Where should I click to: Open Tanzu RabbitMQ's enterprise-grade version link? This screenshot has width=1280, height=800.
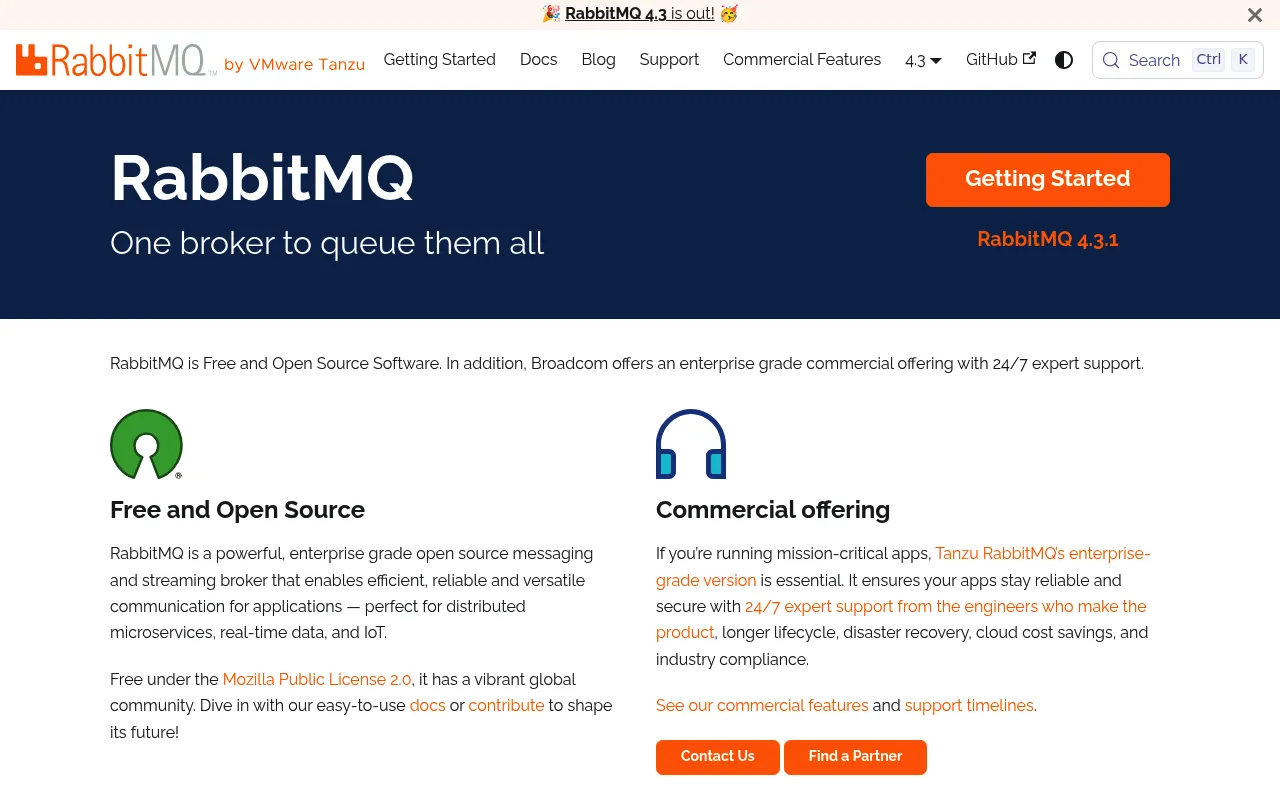coord(903,567)
